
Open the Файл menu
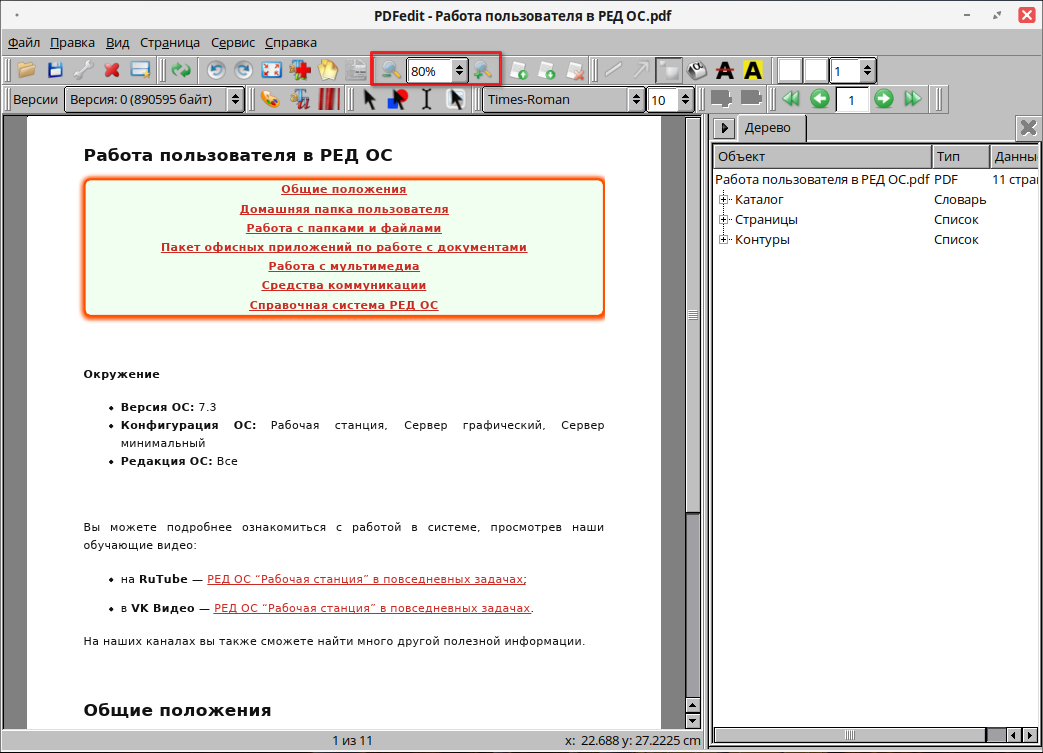pyautogui.click(x=24, y=42)
